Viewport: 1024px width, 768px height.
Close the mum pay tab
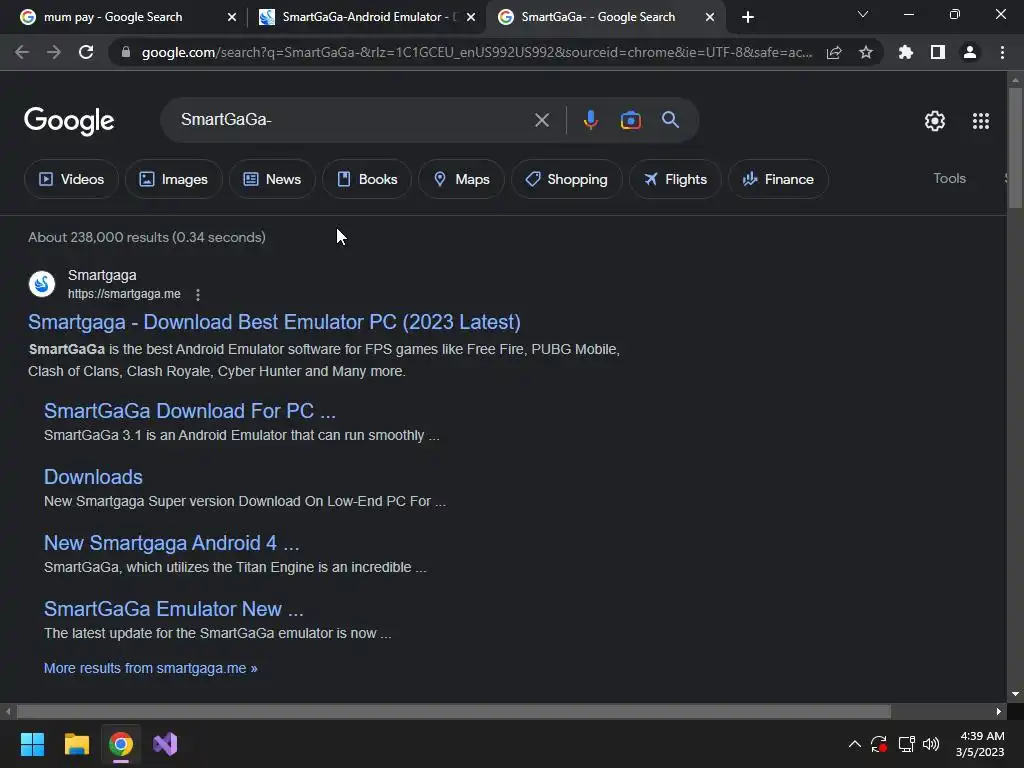(x=232, y=17)
